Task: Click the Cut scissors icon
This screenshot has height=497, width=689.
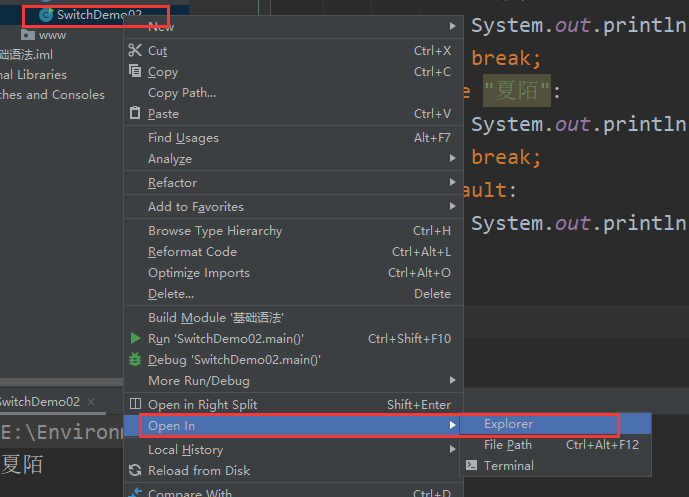Action: pos(135,50)
